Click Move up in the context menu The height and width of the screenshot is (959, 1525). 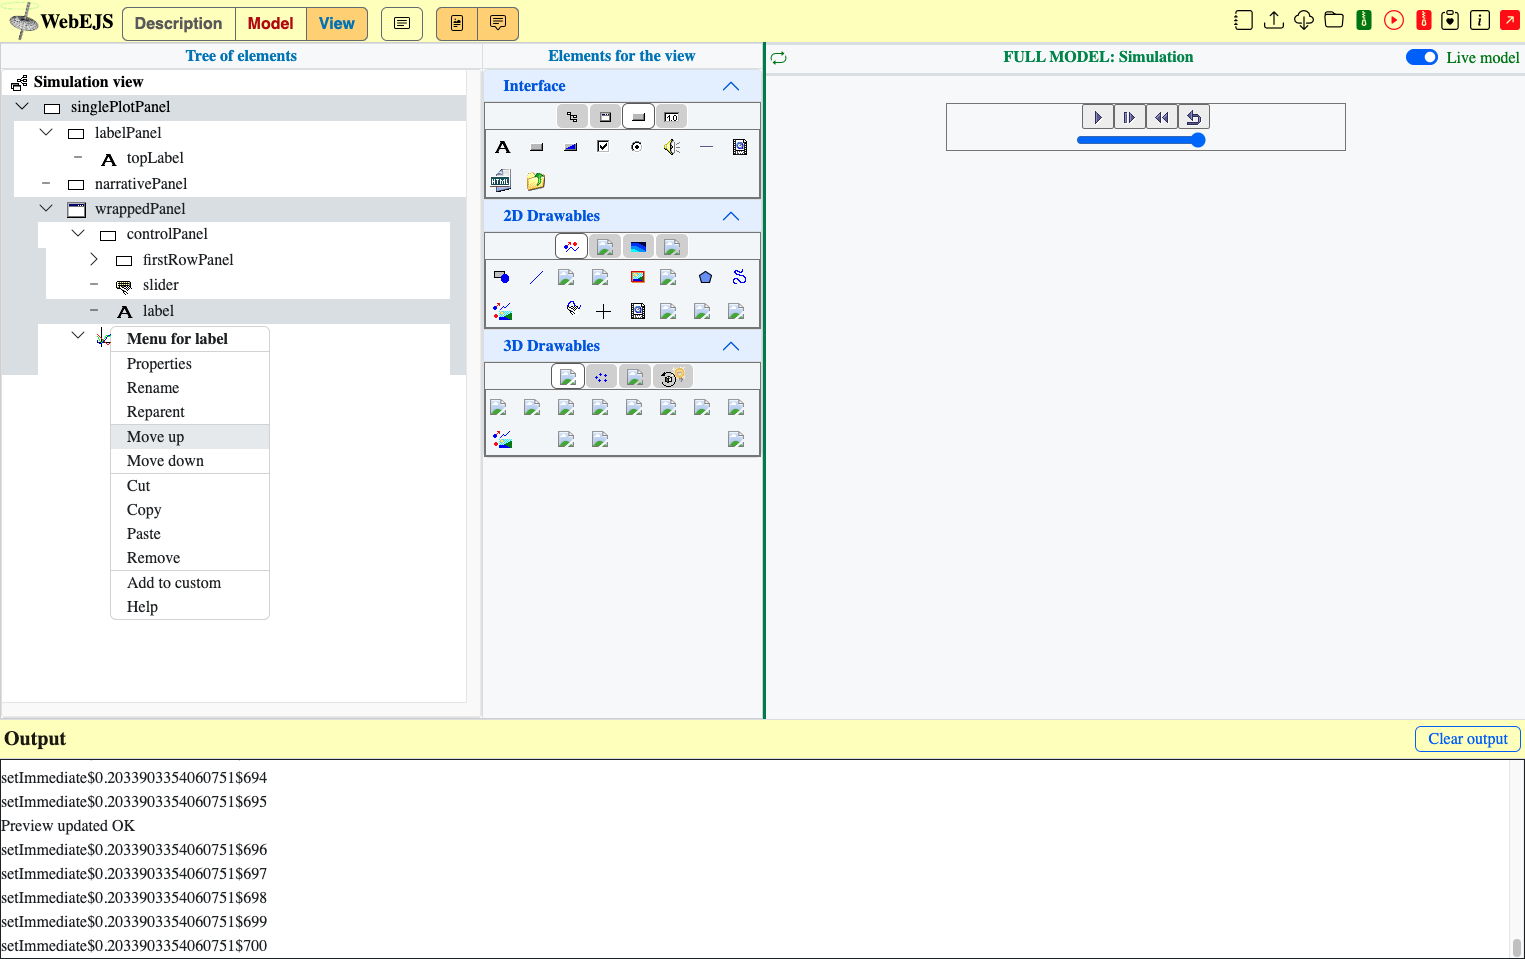pyautogui.click(x=190, y=437)
